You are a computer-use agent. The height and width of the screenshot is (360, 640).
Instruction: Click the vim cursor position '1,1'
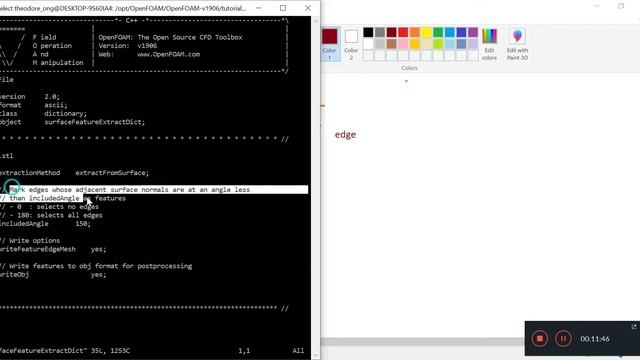click(x=244, y=351)
